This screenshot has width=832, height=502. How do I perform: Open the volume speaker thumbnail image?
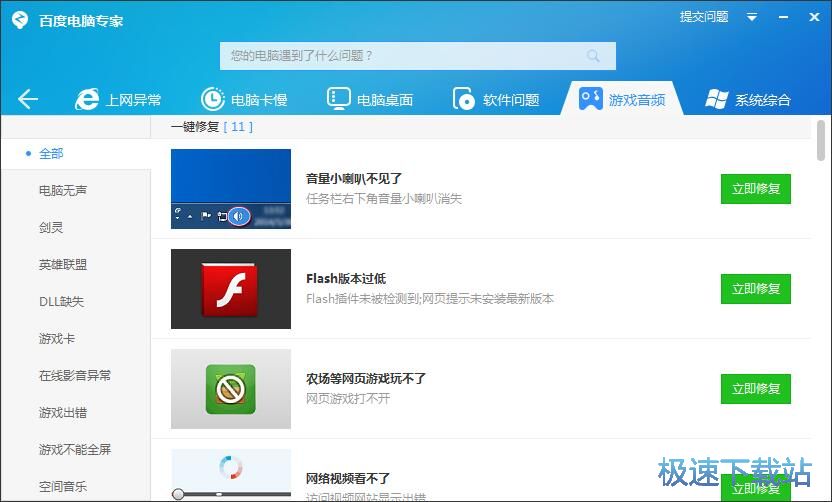pyautogui.click(x=231, y=189)
